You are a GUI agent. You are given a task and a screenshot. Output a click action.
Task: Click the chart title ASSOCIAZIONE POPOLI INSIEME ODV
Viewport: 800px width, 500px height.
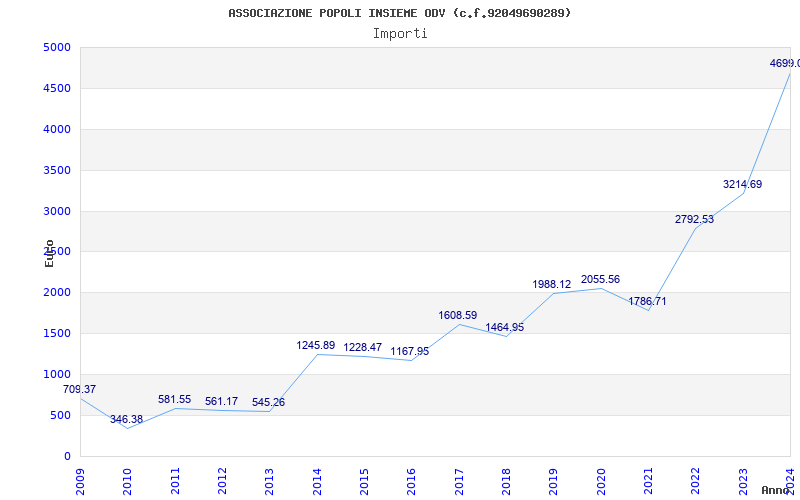[x=399, y=13]
